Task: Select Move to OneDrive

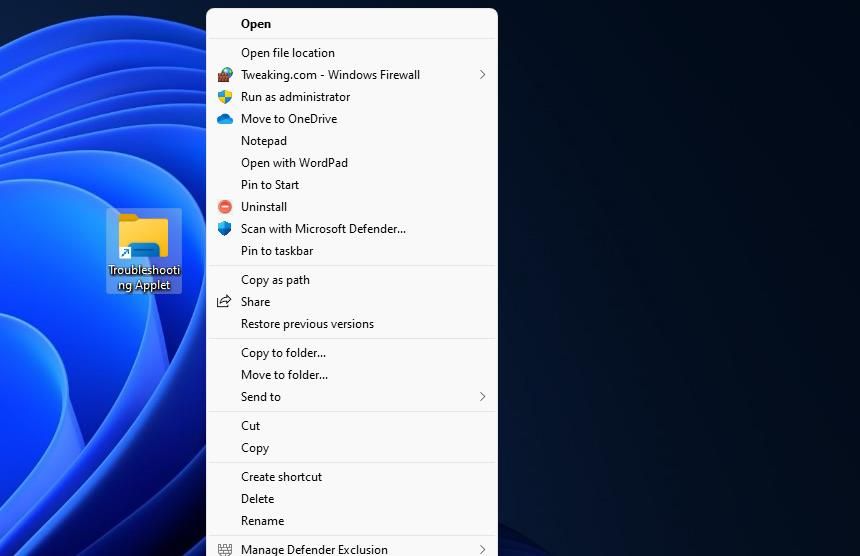Action: tap(352, 119)
